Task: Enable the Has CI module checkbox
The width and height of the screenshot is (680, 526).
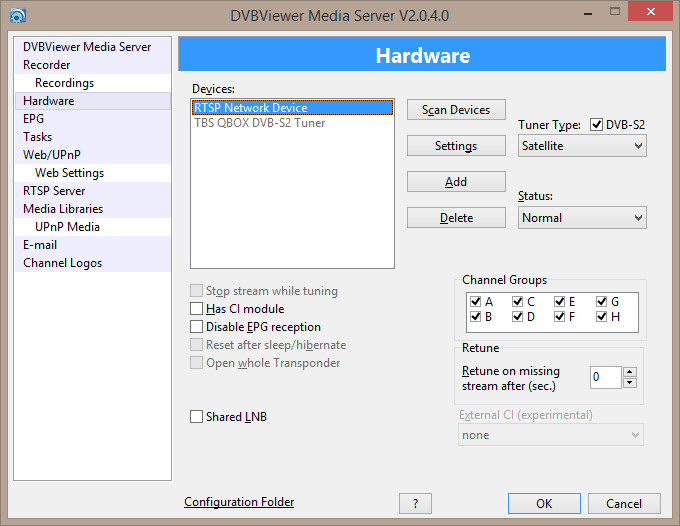Action: [196, 309]
